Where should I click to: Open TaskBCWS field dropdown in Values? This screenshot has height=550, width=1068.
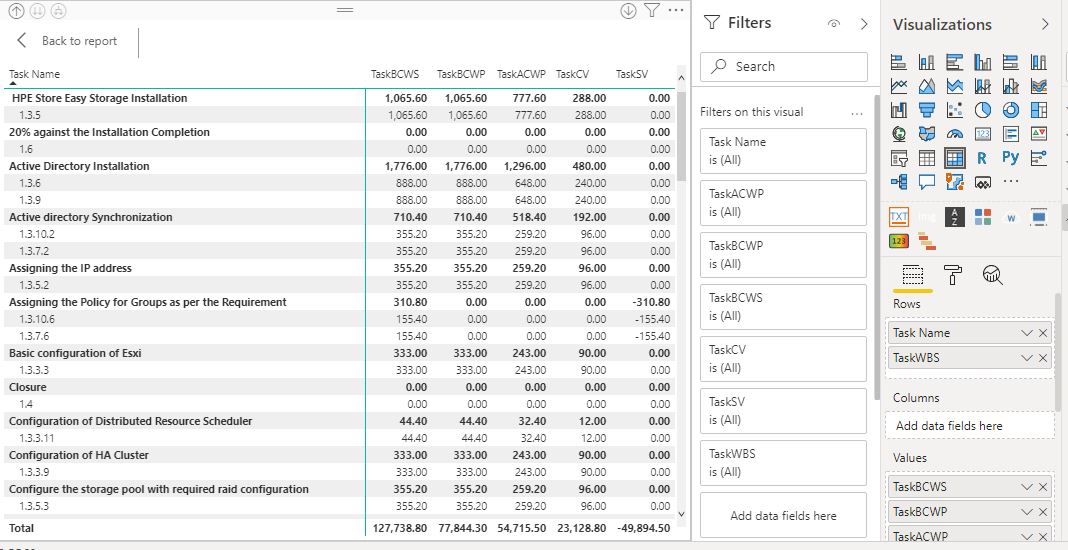pos(1027,487)
